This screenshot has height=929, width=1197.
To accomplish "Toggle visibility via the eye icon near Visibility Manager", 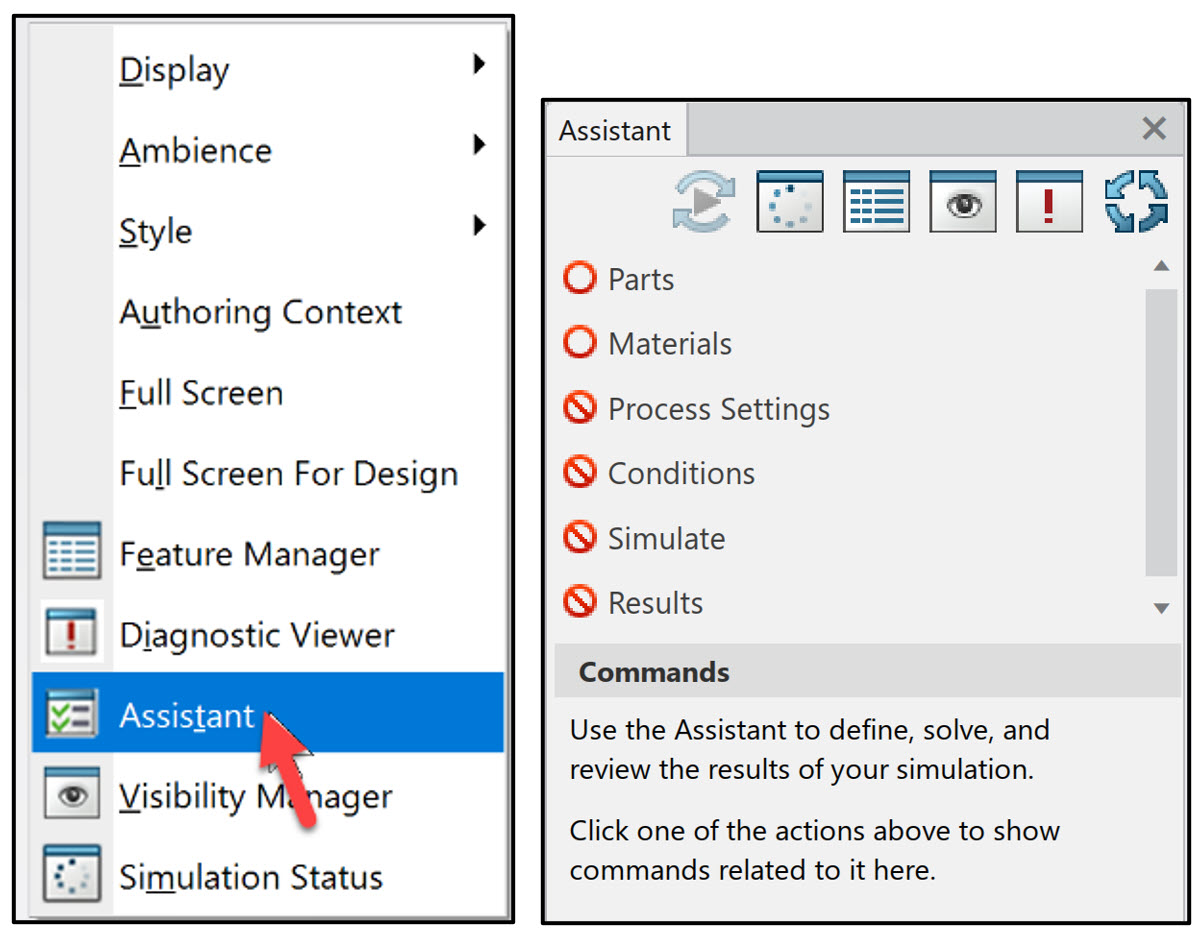I will [x=72, y=795].
